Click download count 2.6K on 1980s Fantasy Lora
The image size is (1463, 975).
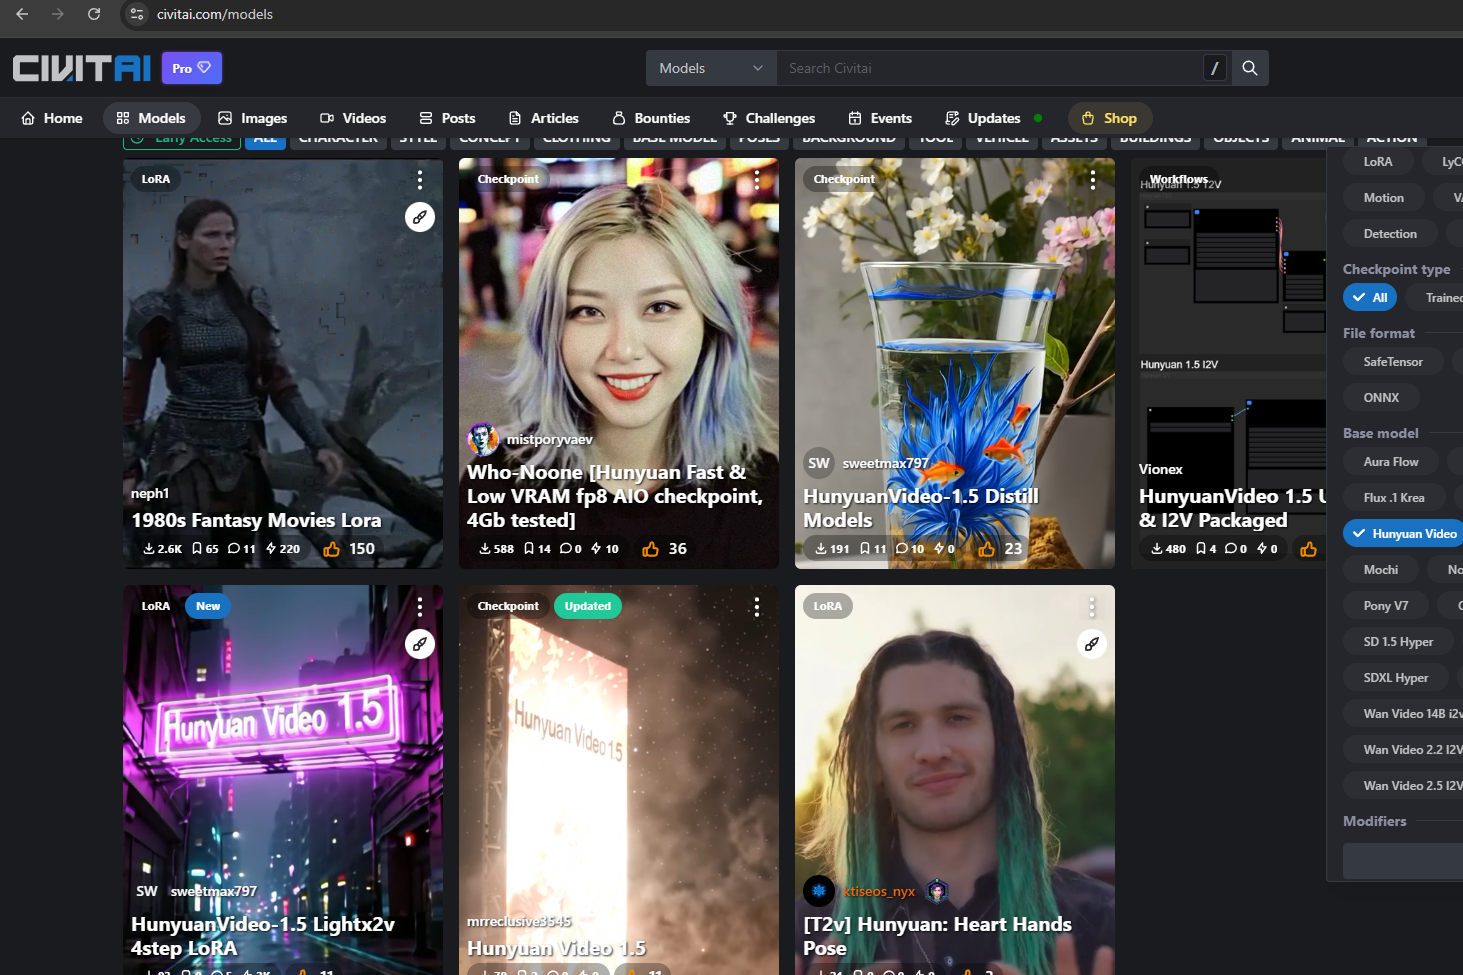(162, 549)
